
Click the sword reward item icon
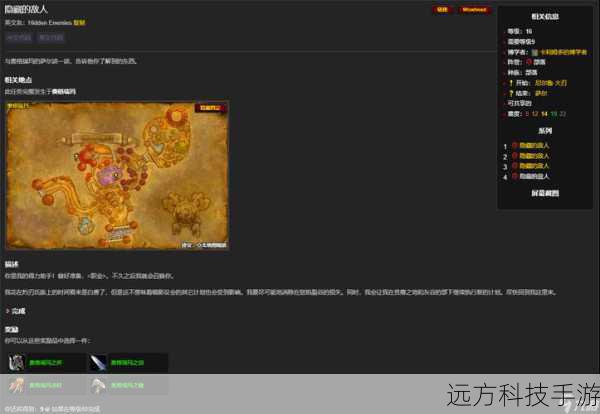pyautogui.click(x=98, y=362)
